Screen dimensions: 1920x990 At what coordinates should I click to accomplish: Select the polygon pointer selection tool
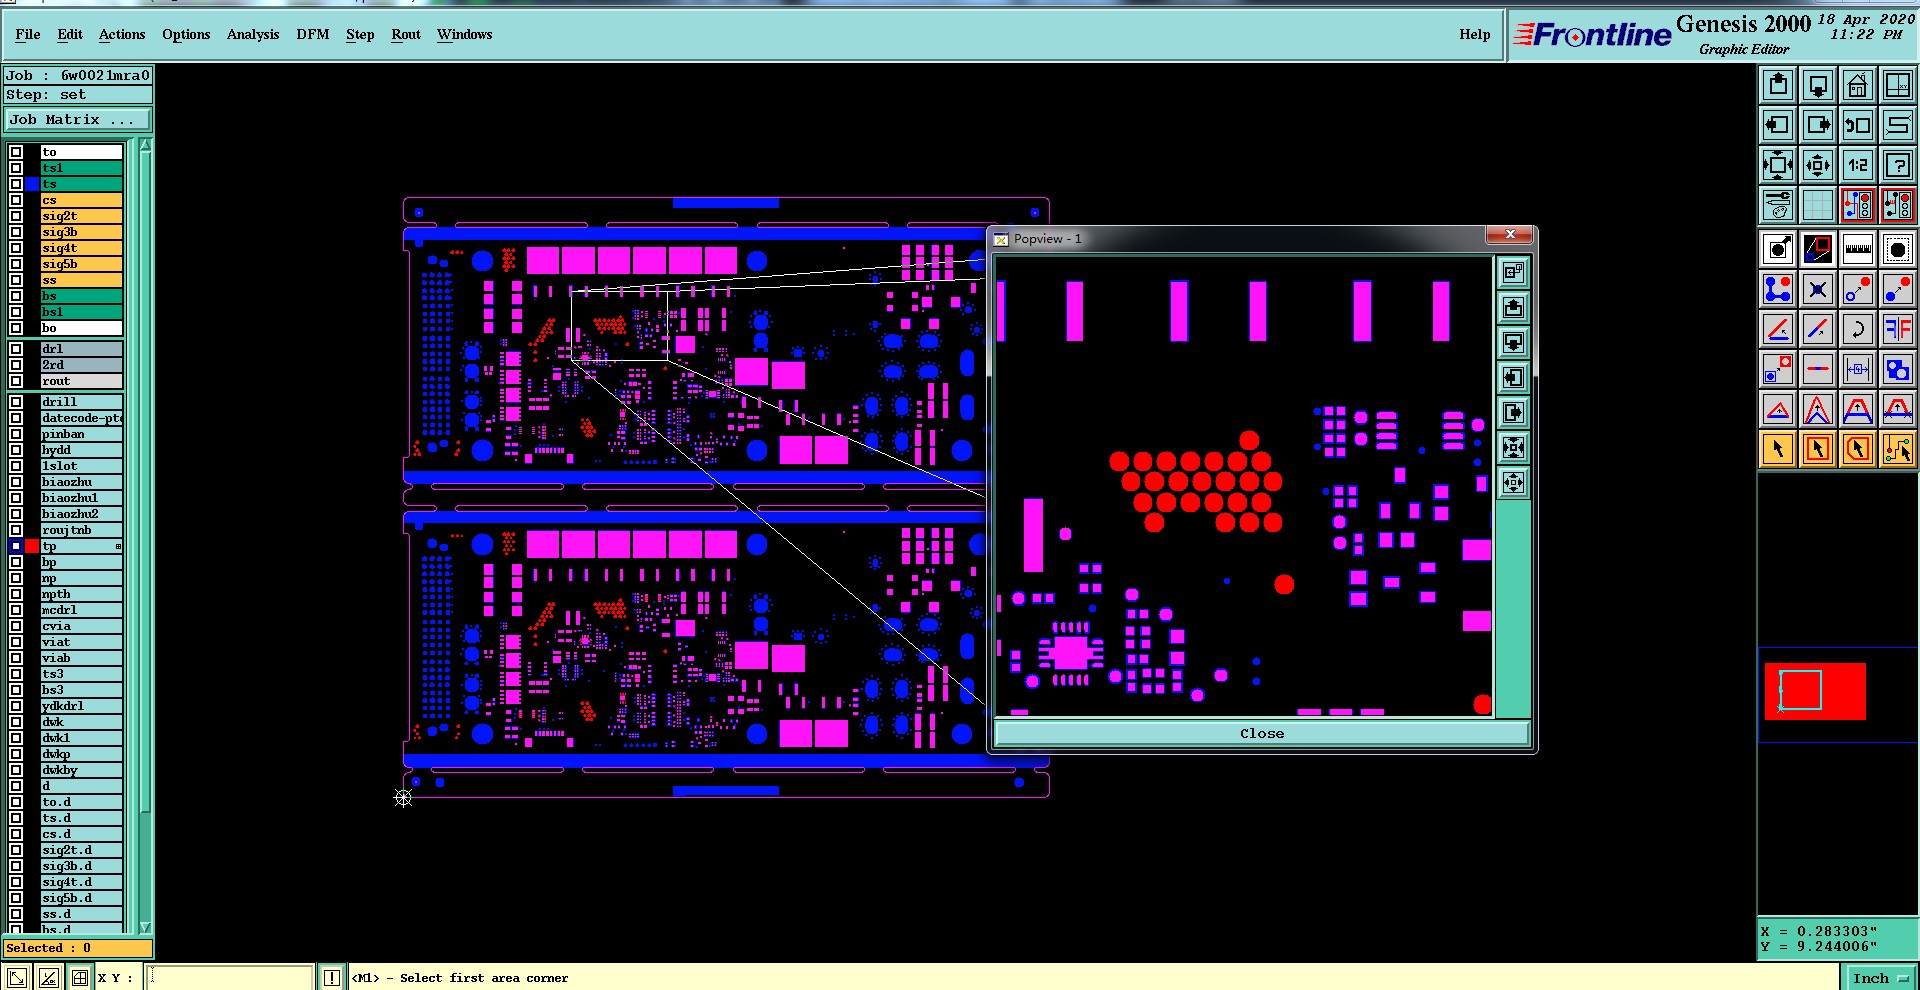1857,449
